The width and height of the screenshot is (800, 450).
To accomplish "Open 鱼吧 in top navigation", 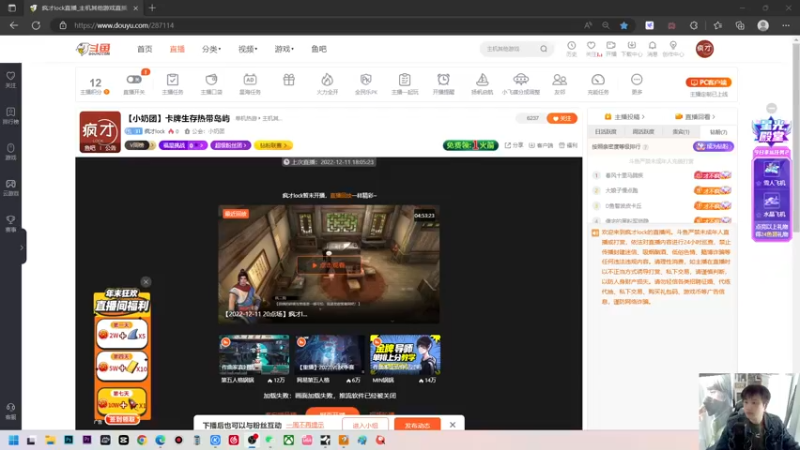I will point(319,49).
